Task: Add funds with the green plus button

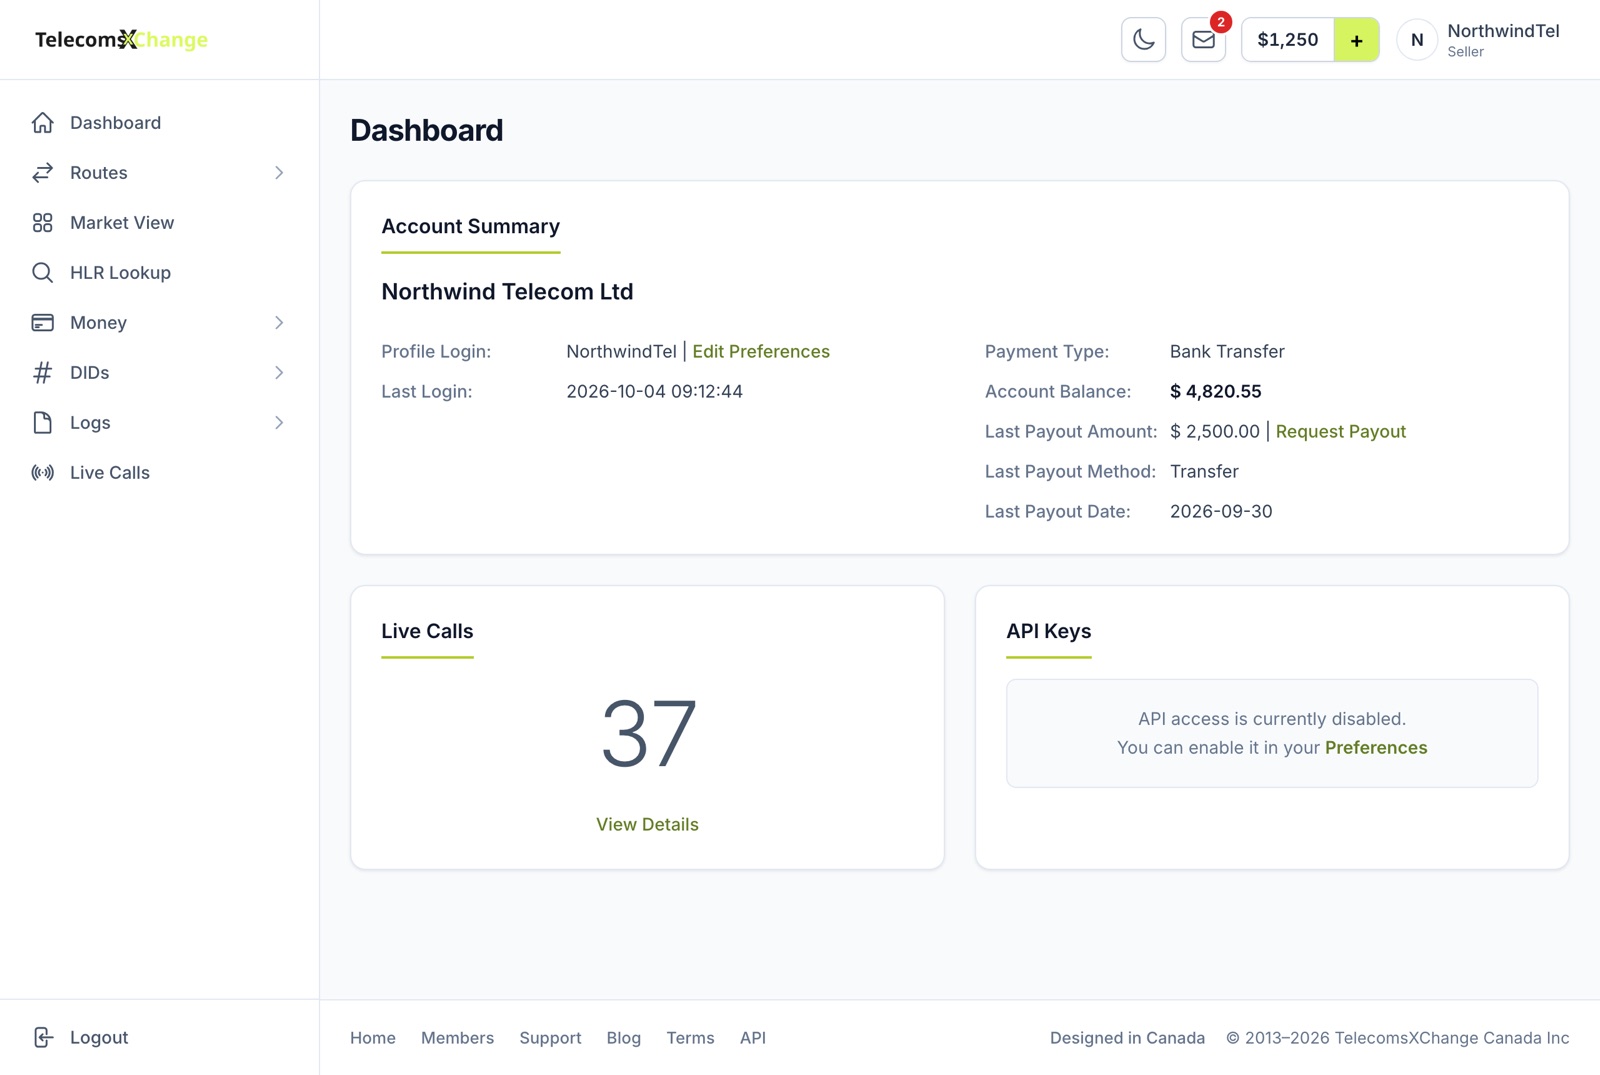Action: (x=1356, y=40)
